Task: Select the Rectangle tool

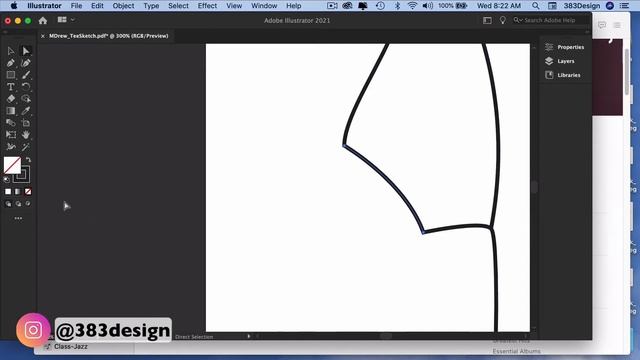Action: [x=11, y=75]
